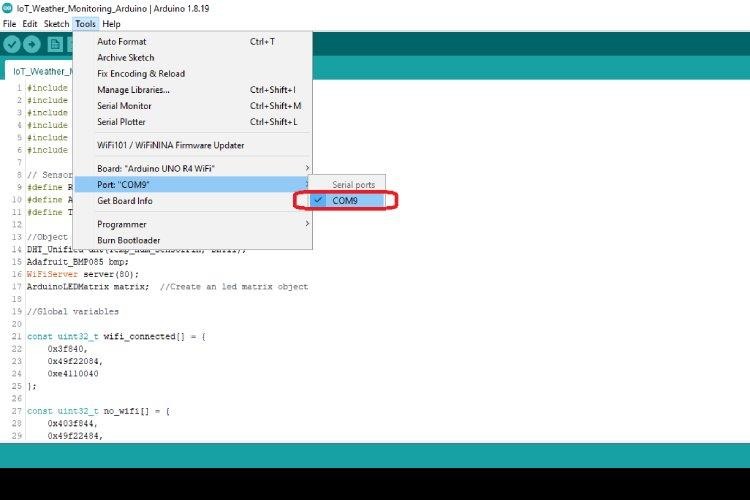Open the Edit menu
Screen dimensions: 750x500
30,24
